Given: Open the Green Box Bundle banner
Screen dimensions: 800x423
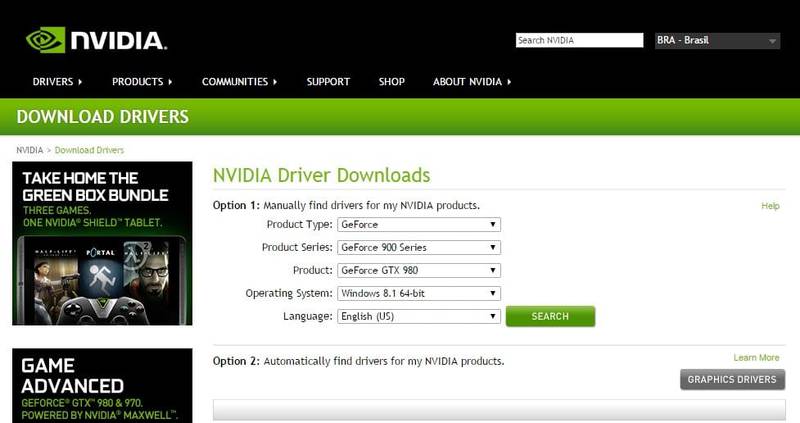Looking at the screenshot, I should [x=102, y=243].
